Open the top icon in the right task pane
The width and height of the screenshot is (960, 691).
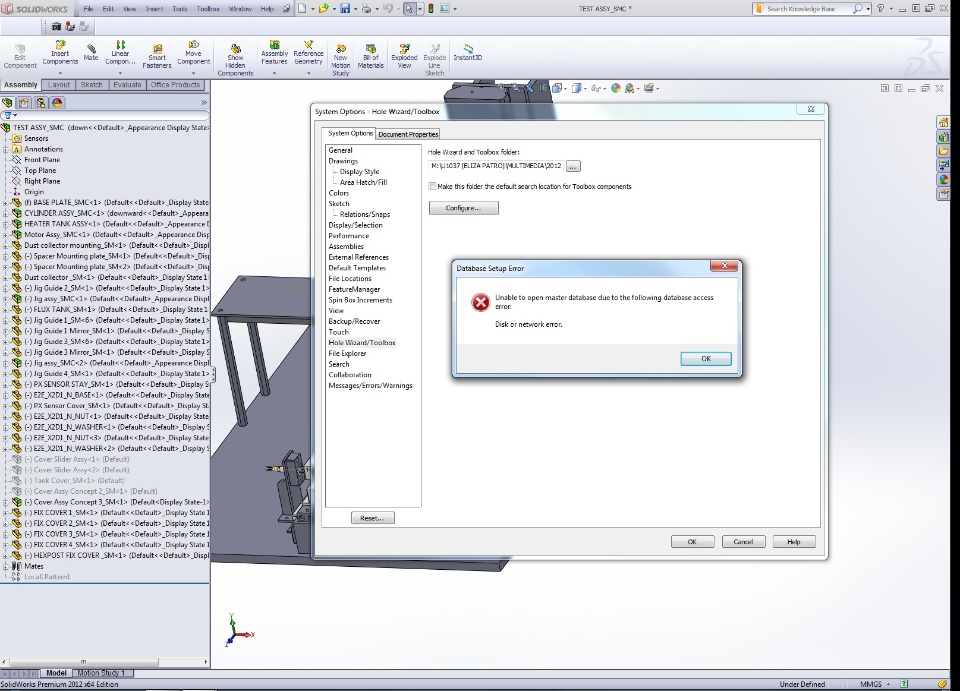coord(943,122)
